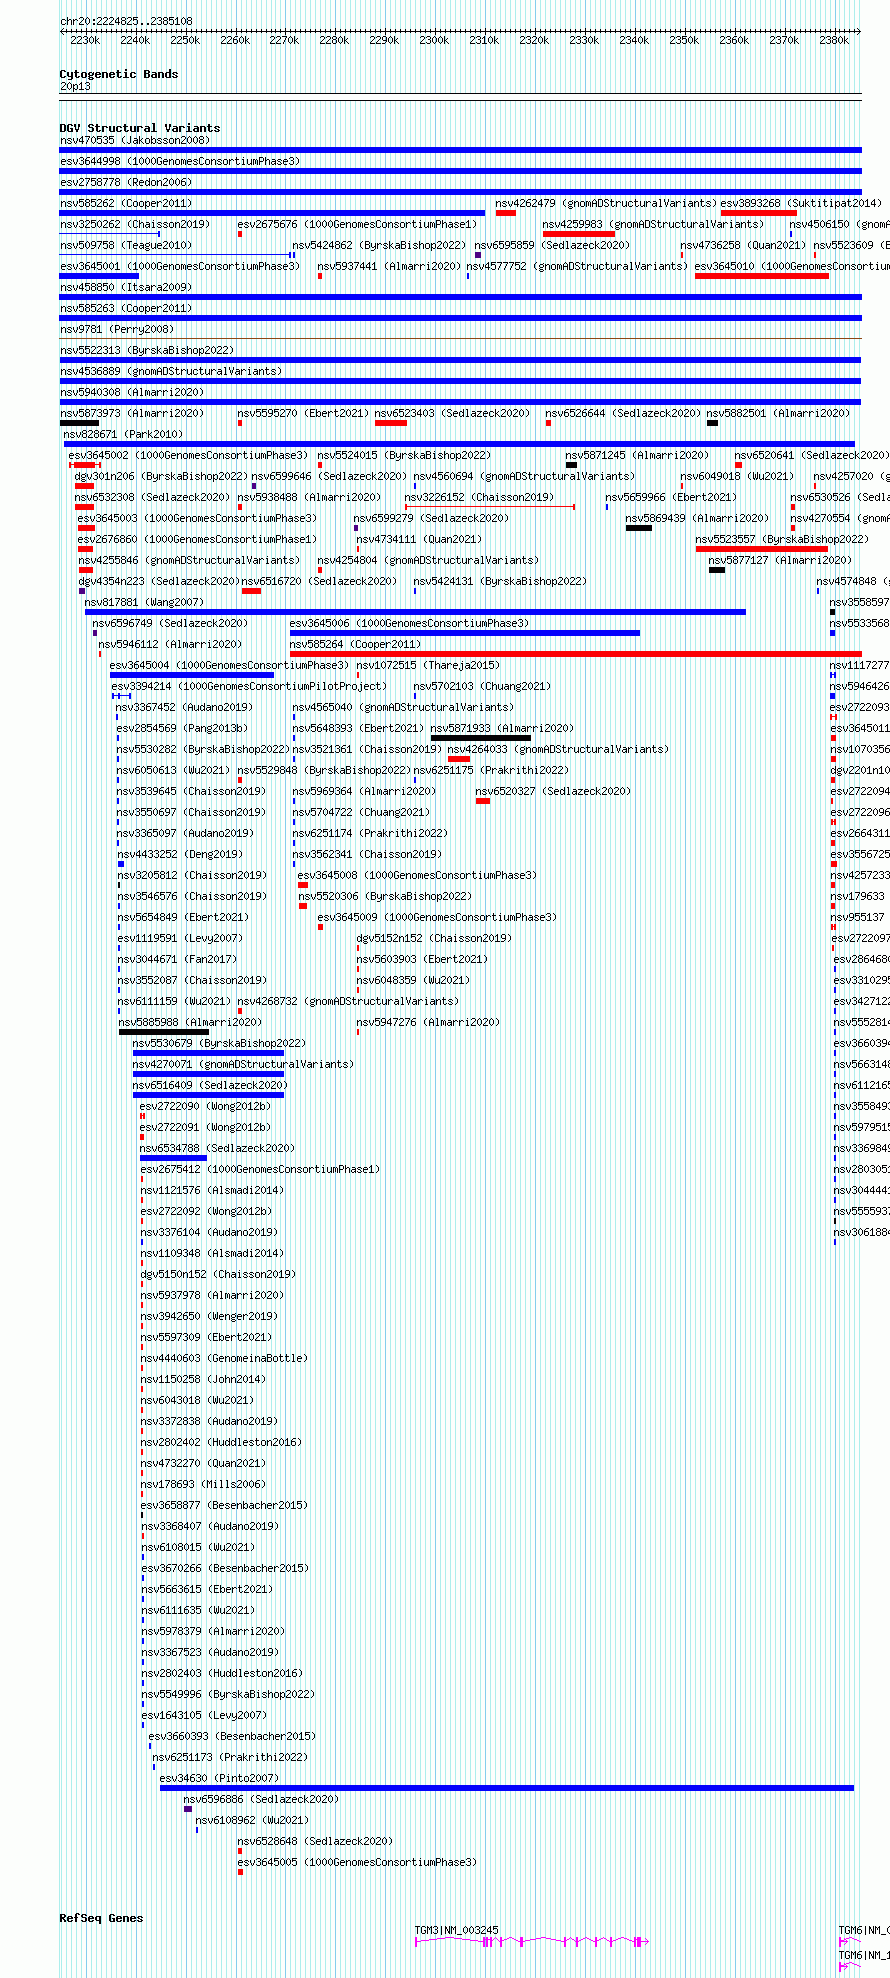This screenshot has width=890, height=1978.
Task: Select the 20p13 band label
Action: coord(75,86)
